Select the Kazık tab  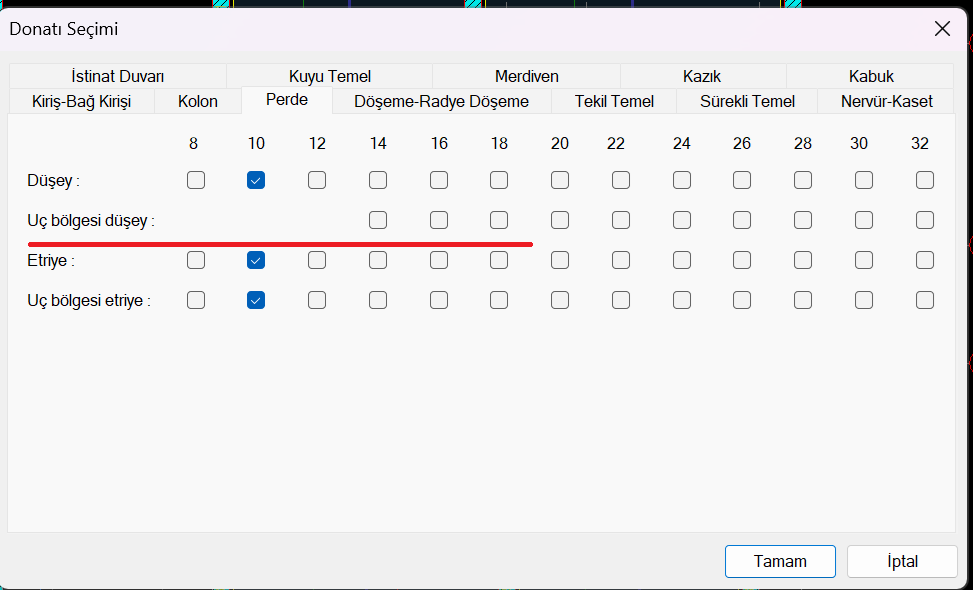click(702, 76)
